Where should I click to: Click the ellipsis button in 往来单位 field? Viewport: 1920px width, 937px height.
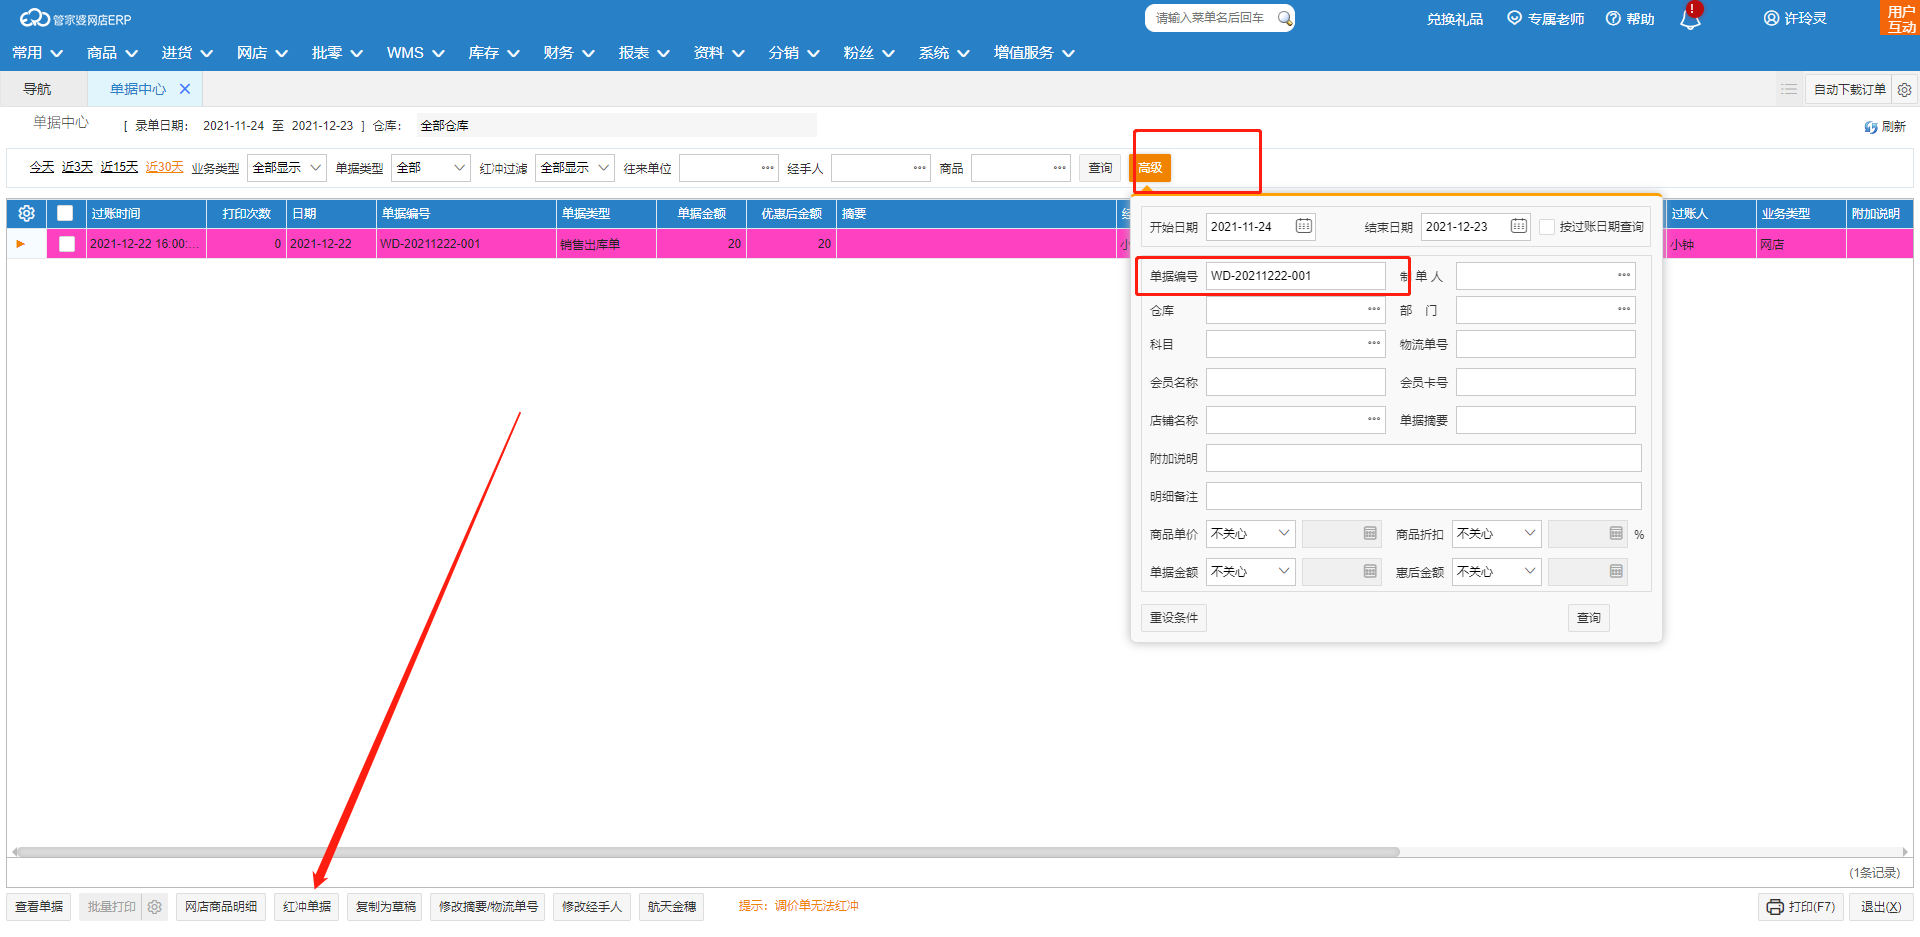[768, 168]
